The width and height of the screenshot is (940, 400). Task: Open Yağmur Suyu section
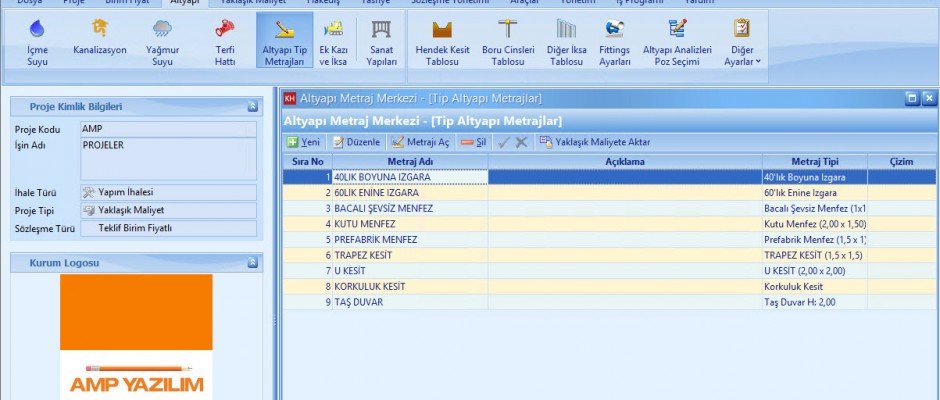pos(160,43)
